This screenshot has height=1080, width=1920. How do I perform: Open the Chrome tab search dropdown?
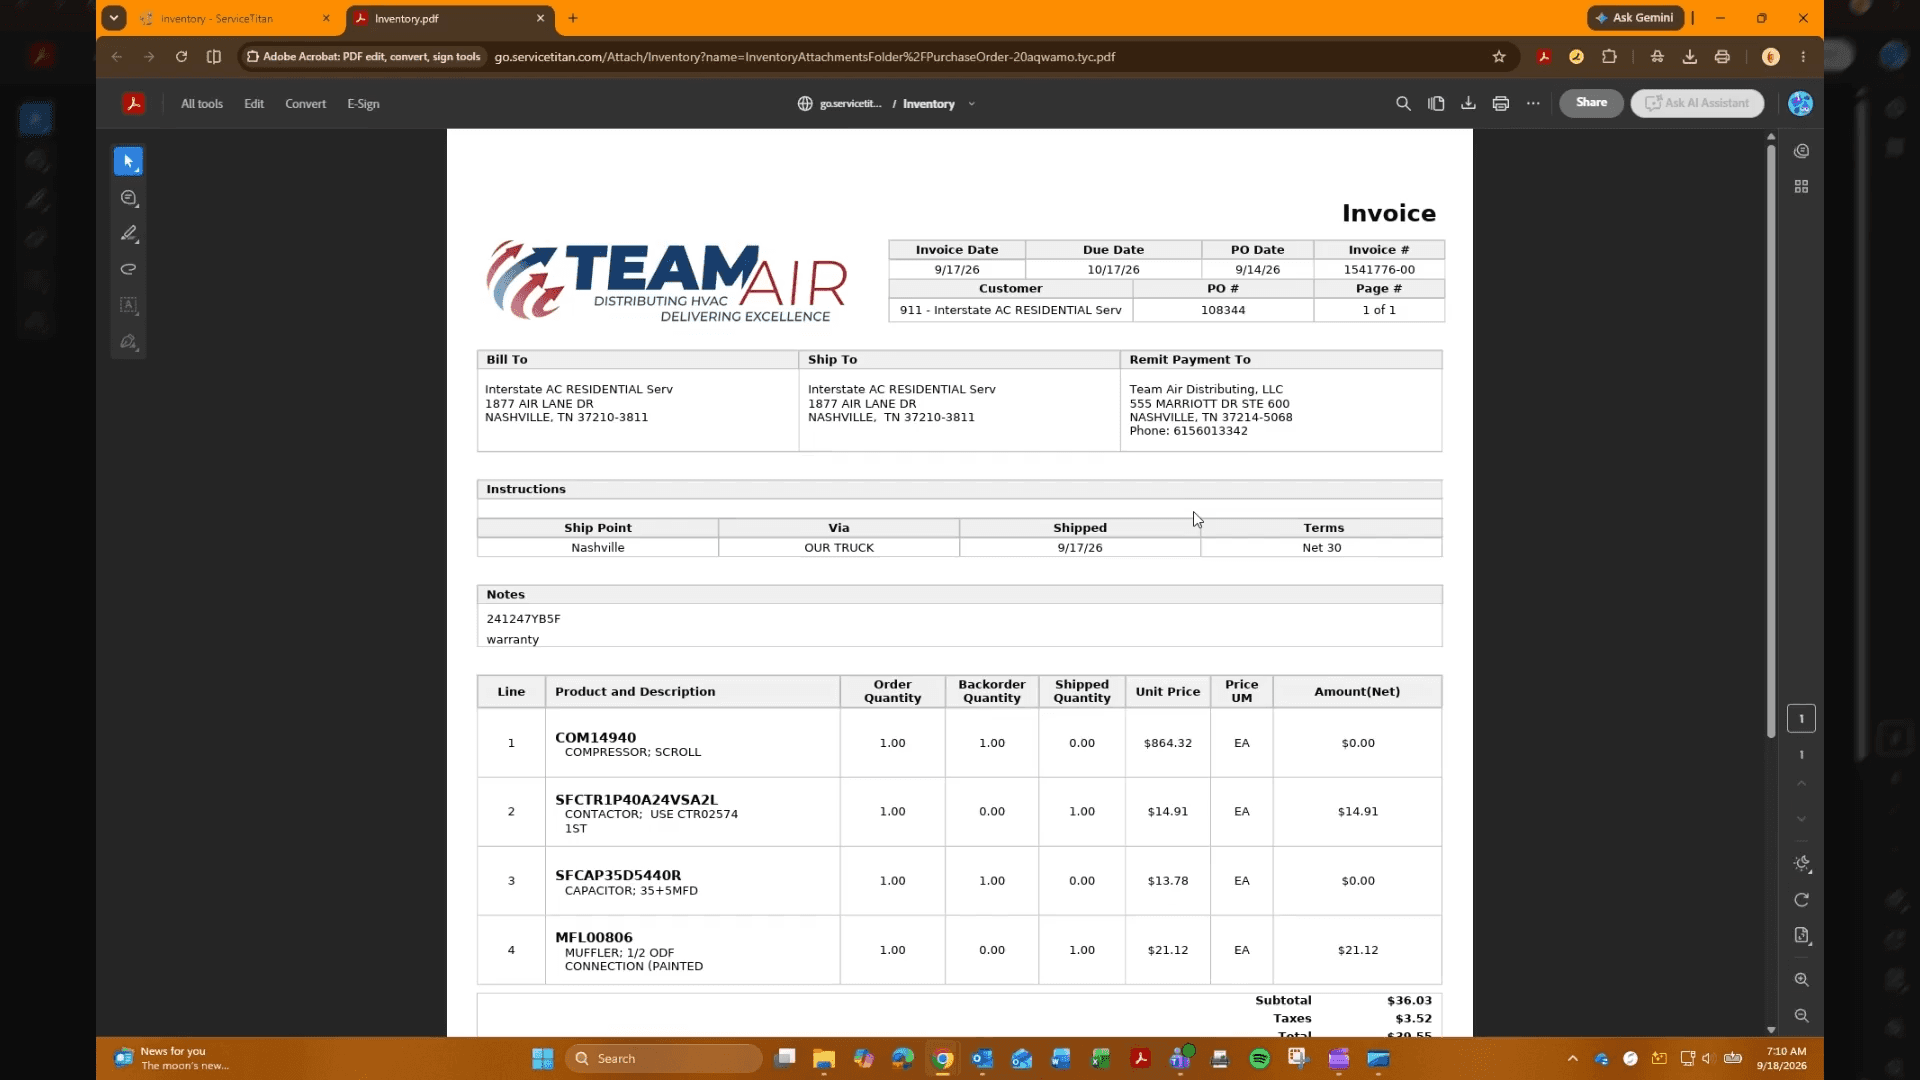pyautogui.click(x=114, y=18)
